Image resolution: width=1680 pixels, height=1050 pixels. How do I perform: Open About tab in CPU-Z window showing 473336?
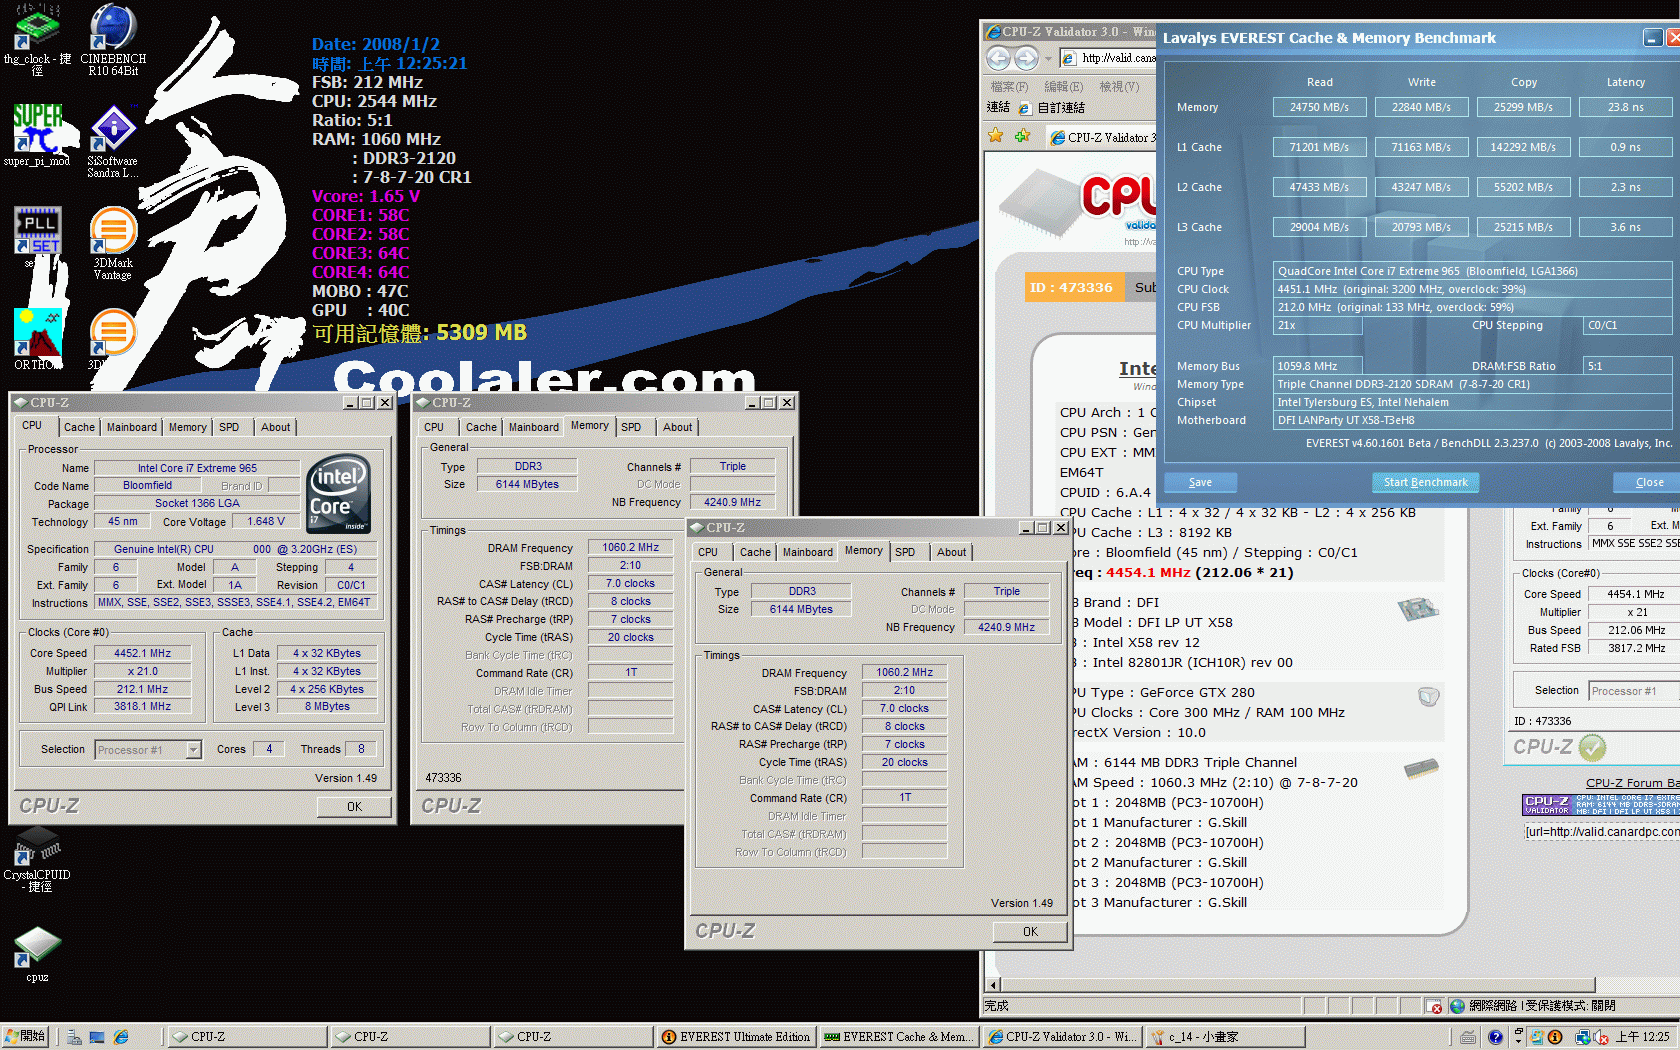[x=677, y=427]
